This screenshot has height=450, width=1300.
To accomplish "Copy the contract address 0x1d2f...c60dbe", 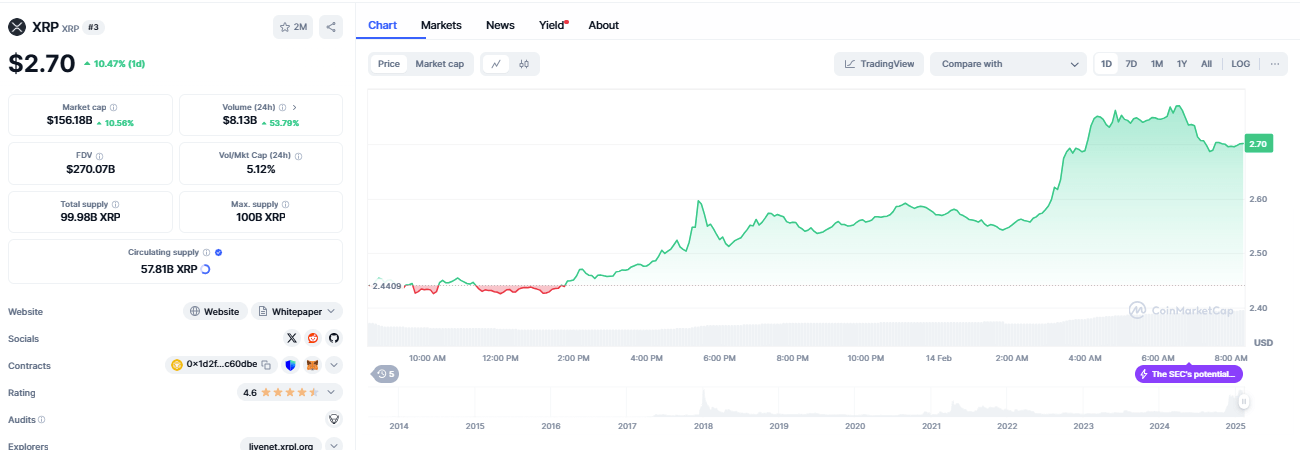I will [267, 366].
